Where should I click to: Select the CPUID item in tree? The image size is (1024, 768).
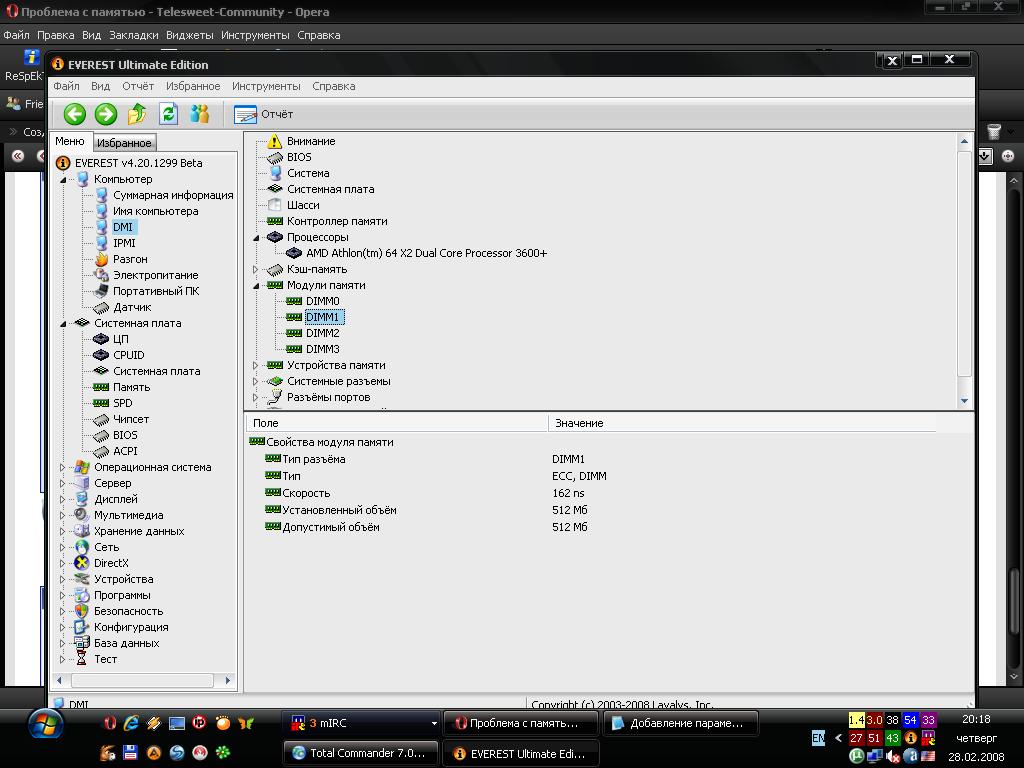[128, 355]
